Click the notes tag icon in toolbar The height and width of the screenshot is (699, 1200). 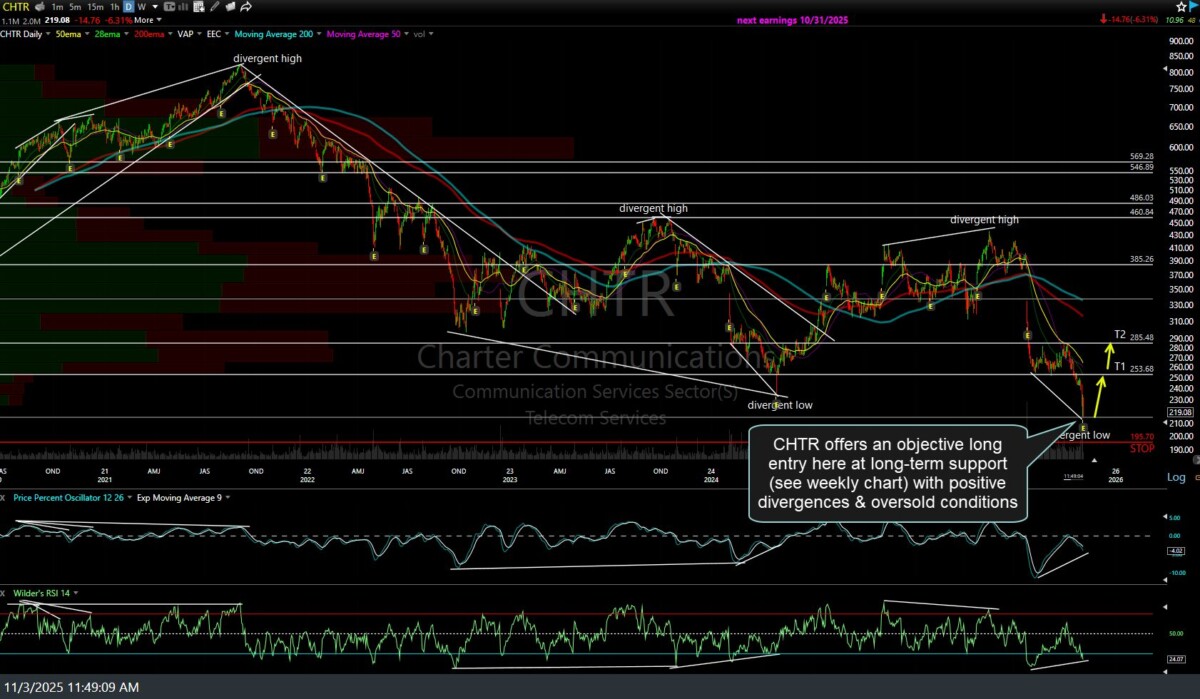click(x=230, y=7)
